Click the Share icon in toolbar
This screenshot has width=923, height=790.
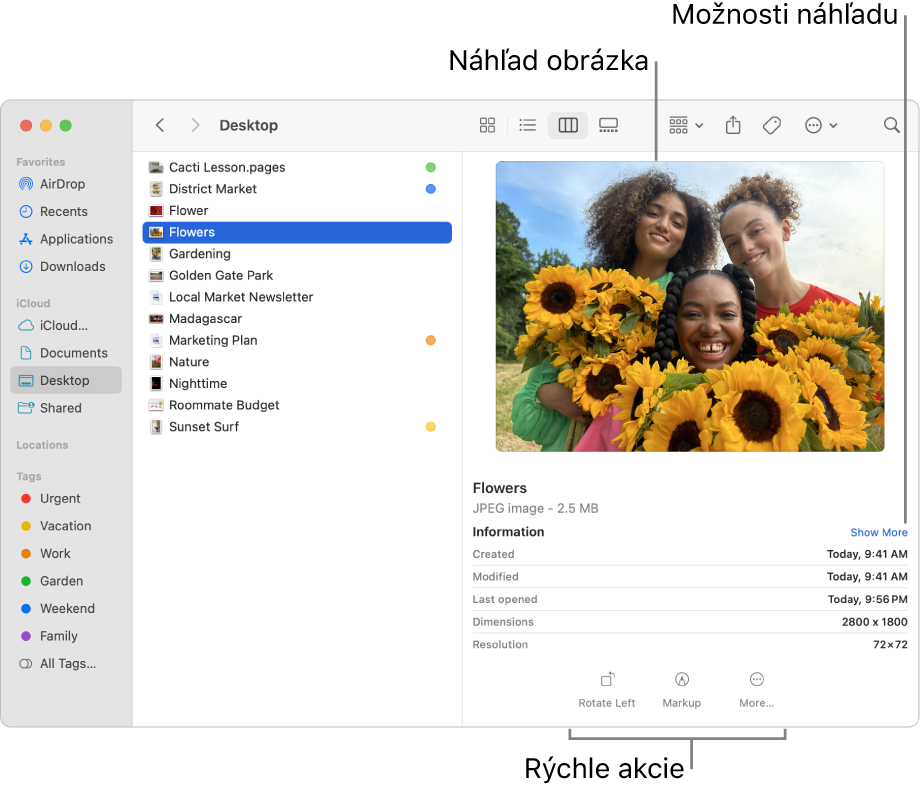[733, 125]
